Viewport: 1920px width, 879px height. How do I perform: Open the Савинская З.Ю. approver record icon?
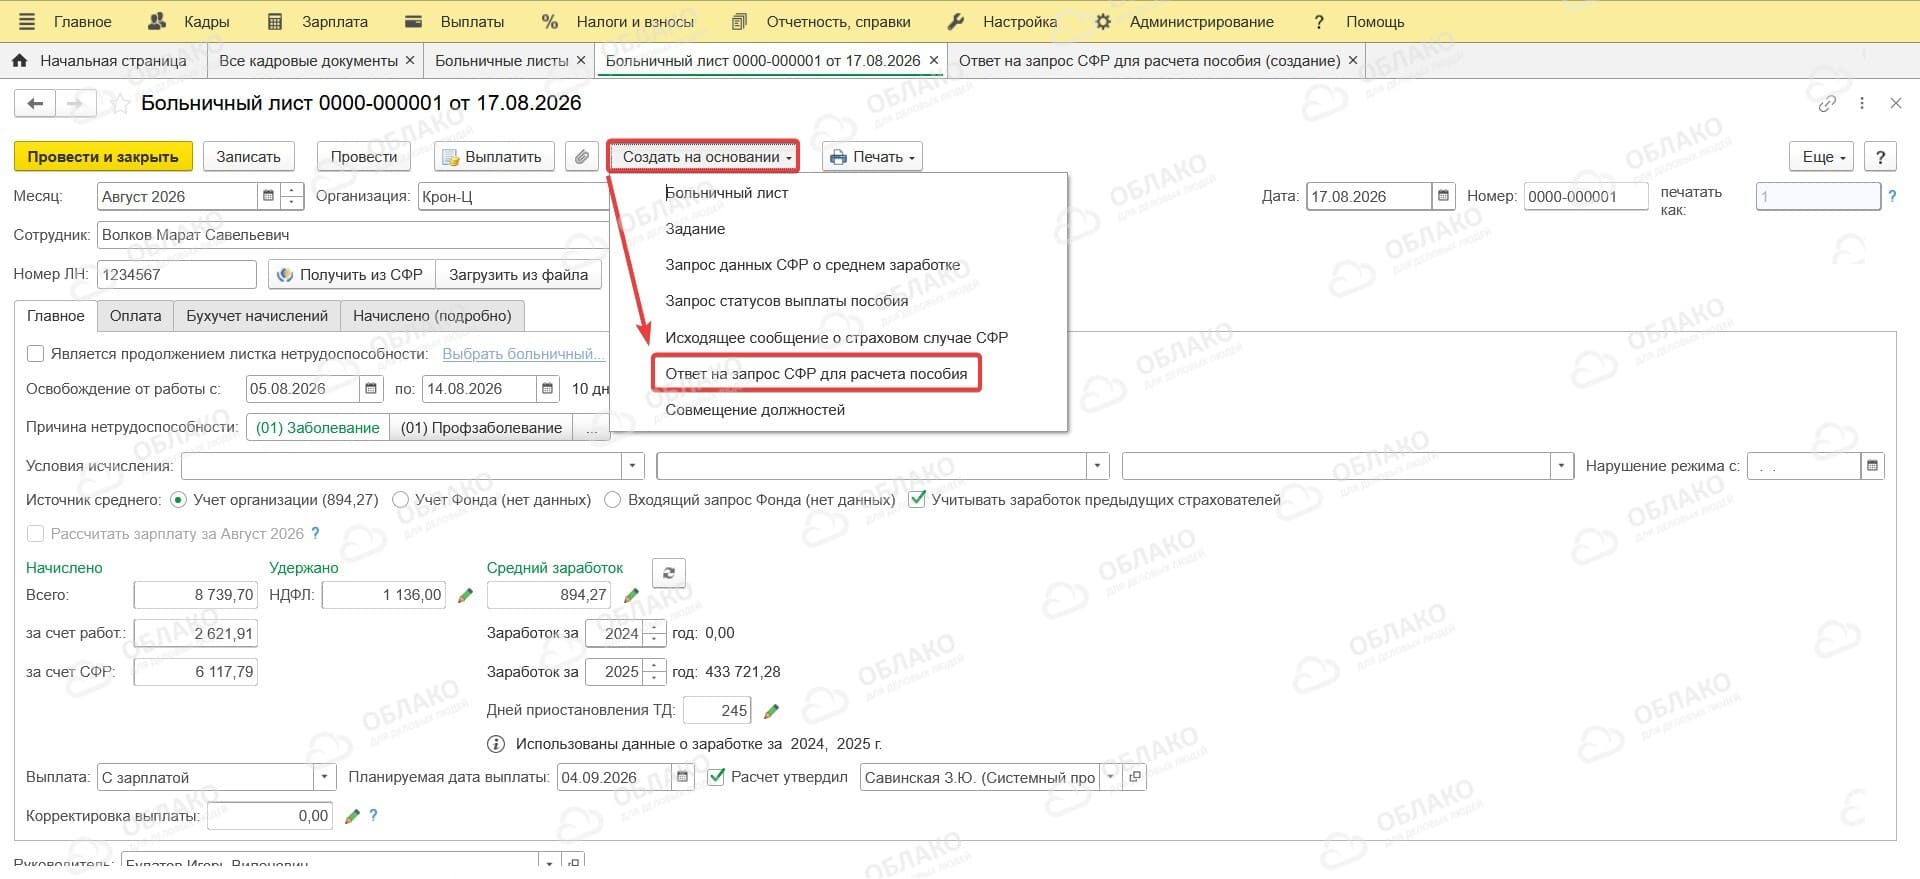tap(1134, 777)
